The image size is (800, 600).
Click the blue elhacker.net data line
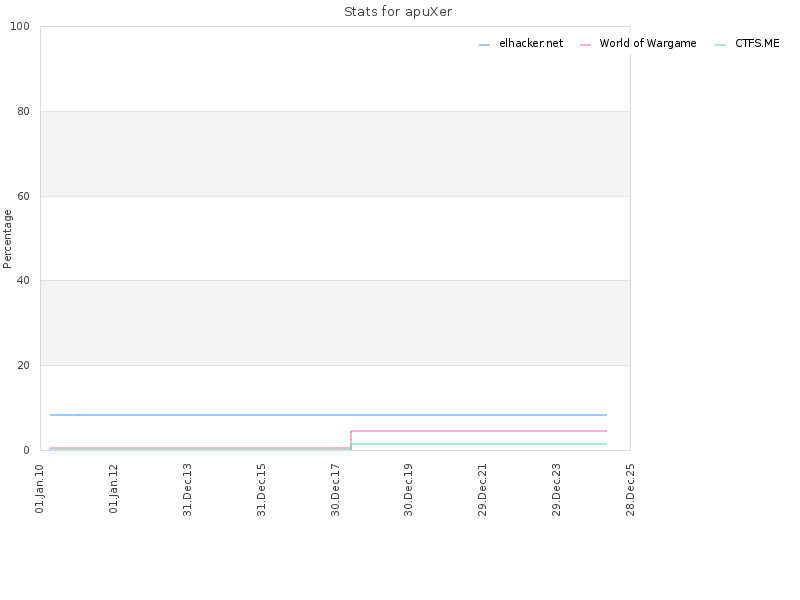[x=329, y=415]
